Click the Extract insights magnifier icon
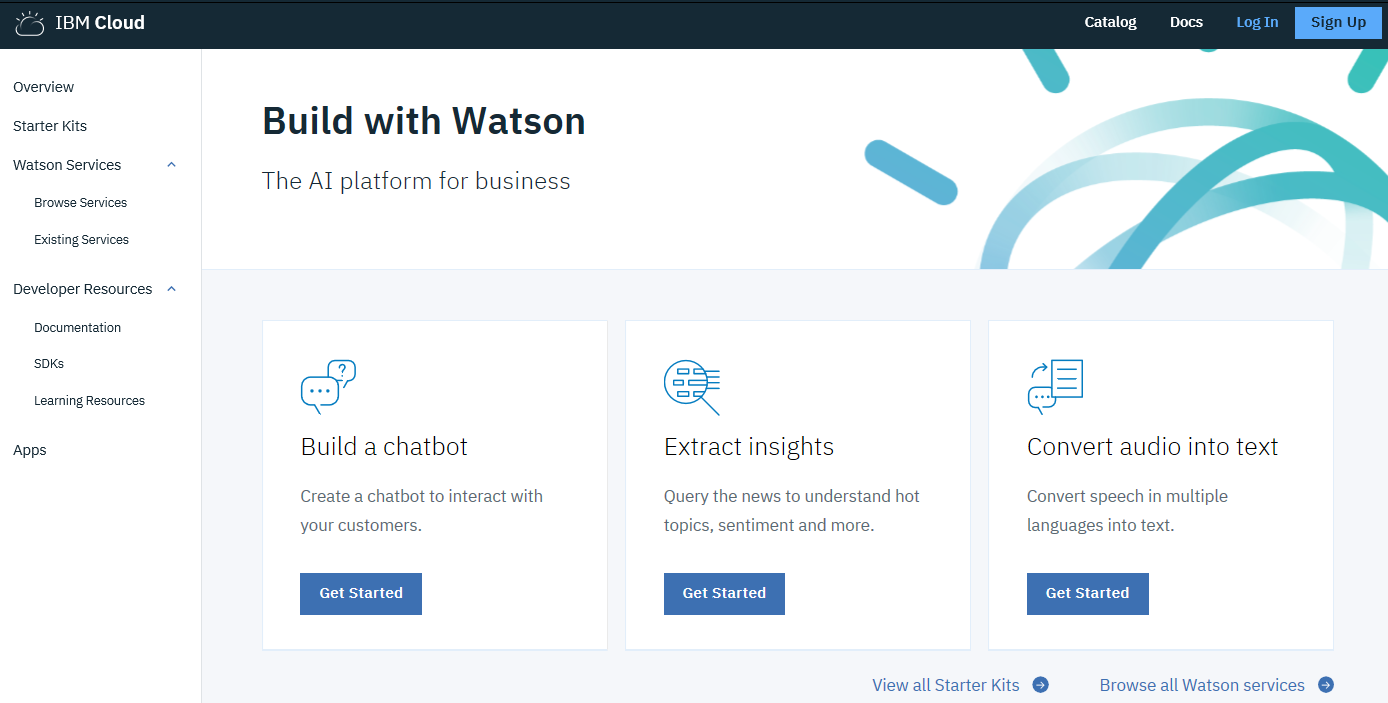 (x=692, y=387)
